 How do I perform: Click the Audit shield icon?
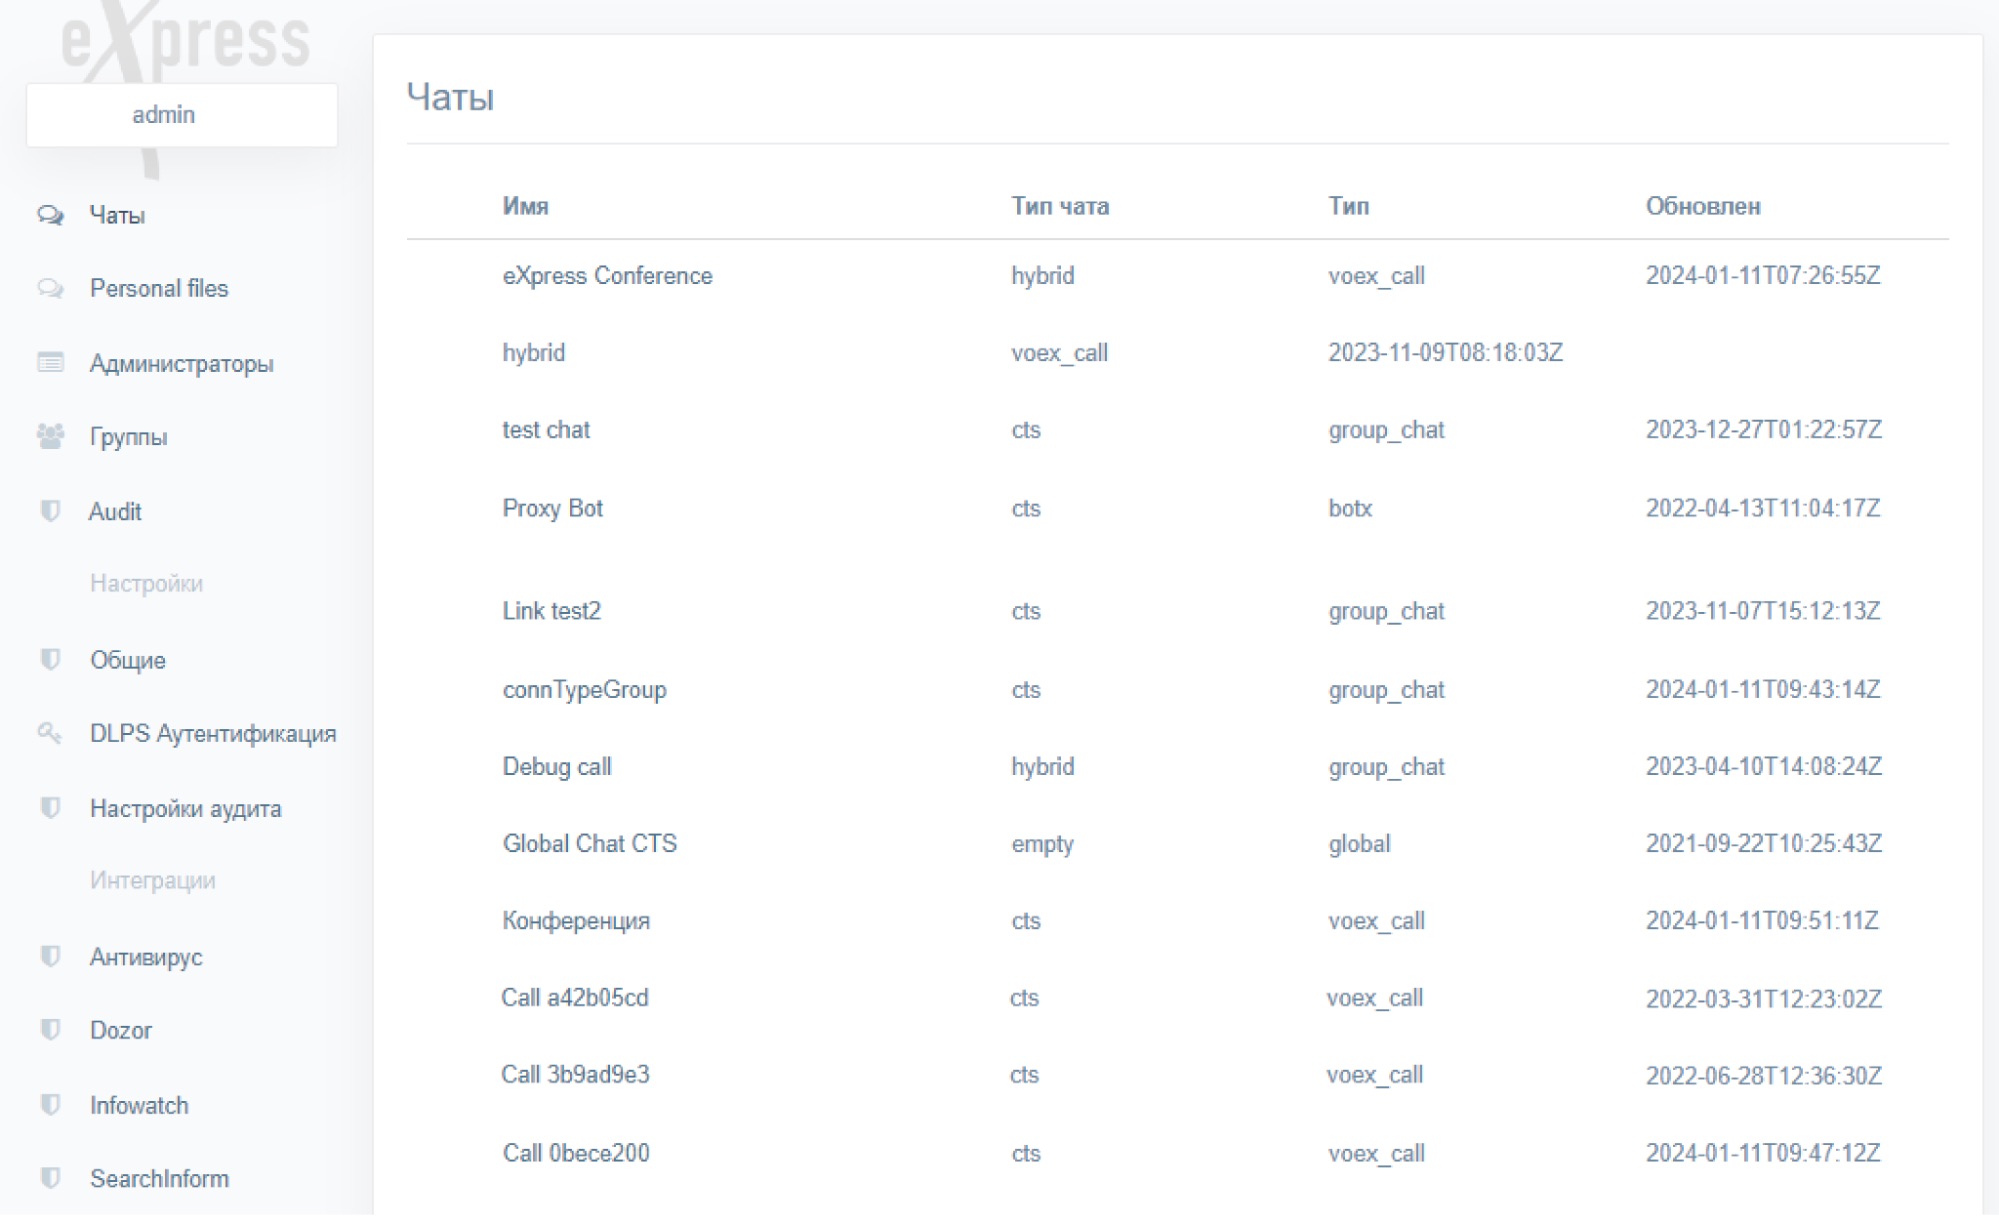point(50,511)
